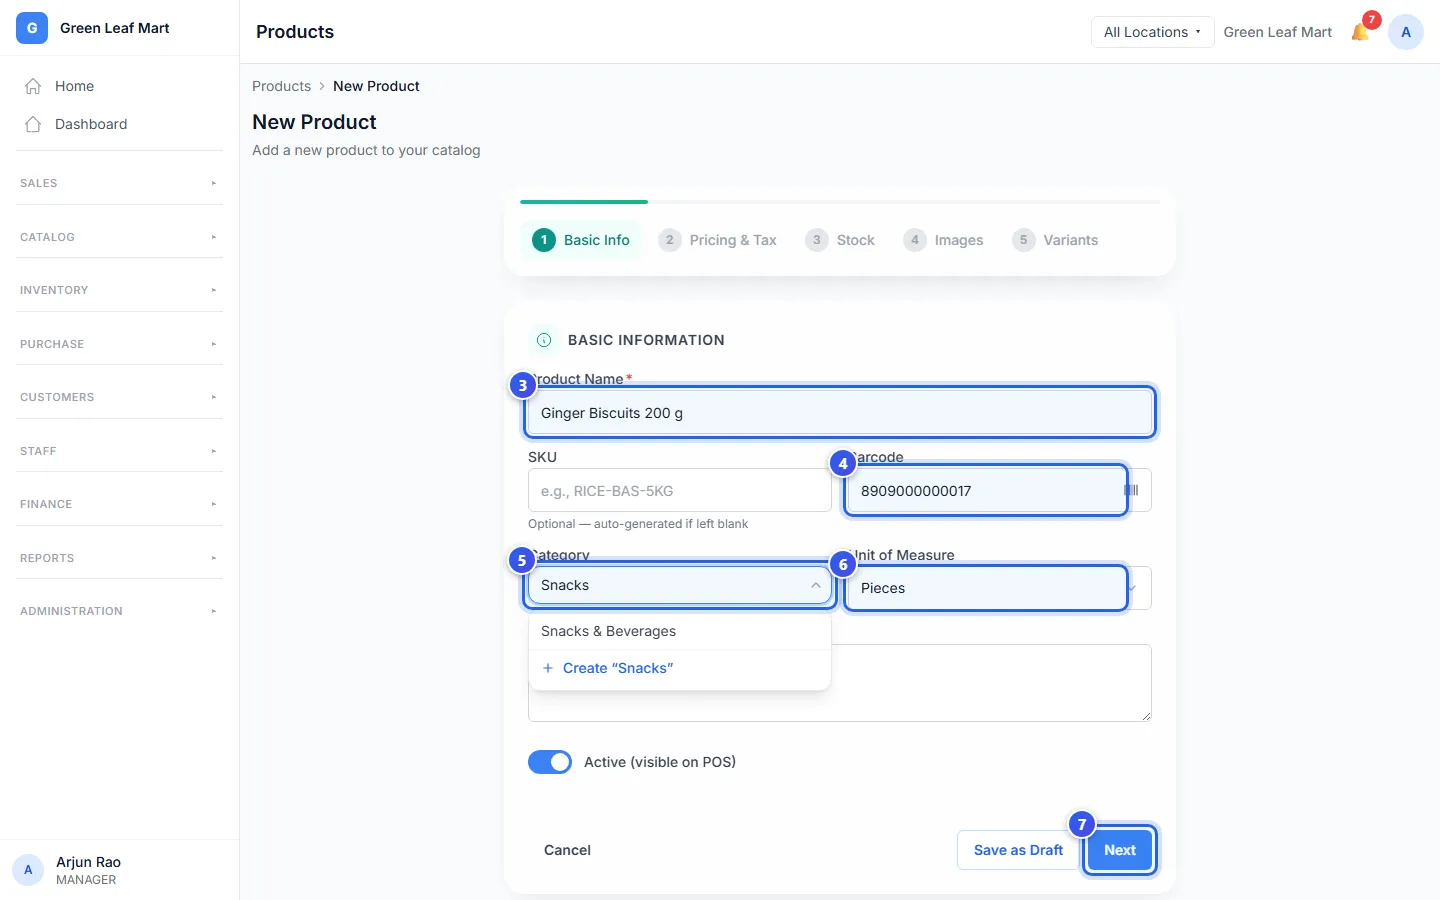This screenshot has height=900, width=1440.
Task: Go to the Variants step
Action: point(1055,240)
